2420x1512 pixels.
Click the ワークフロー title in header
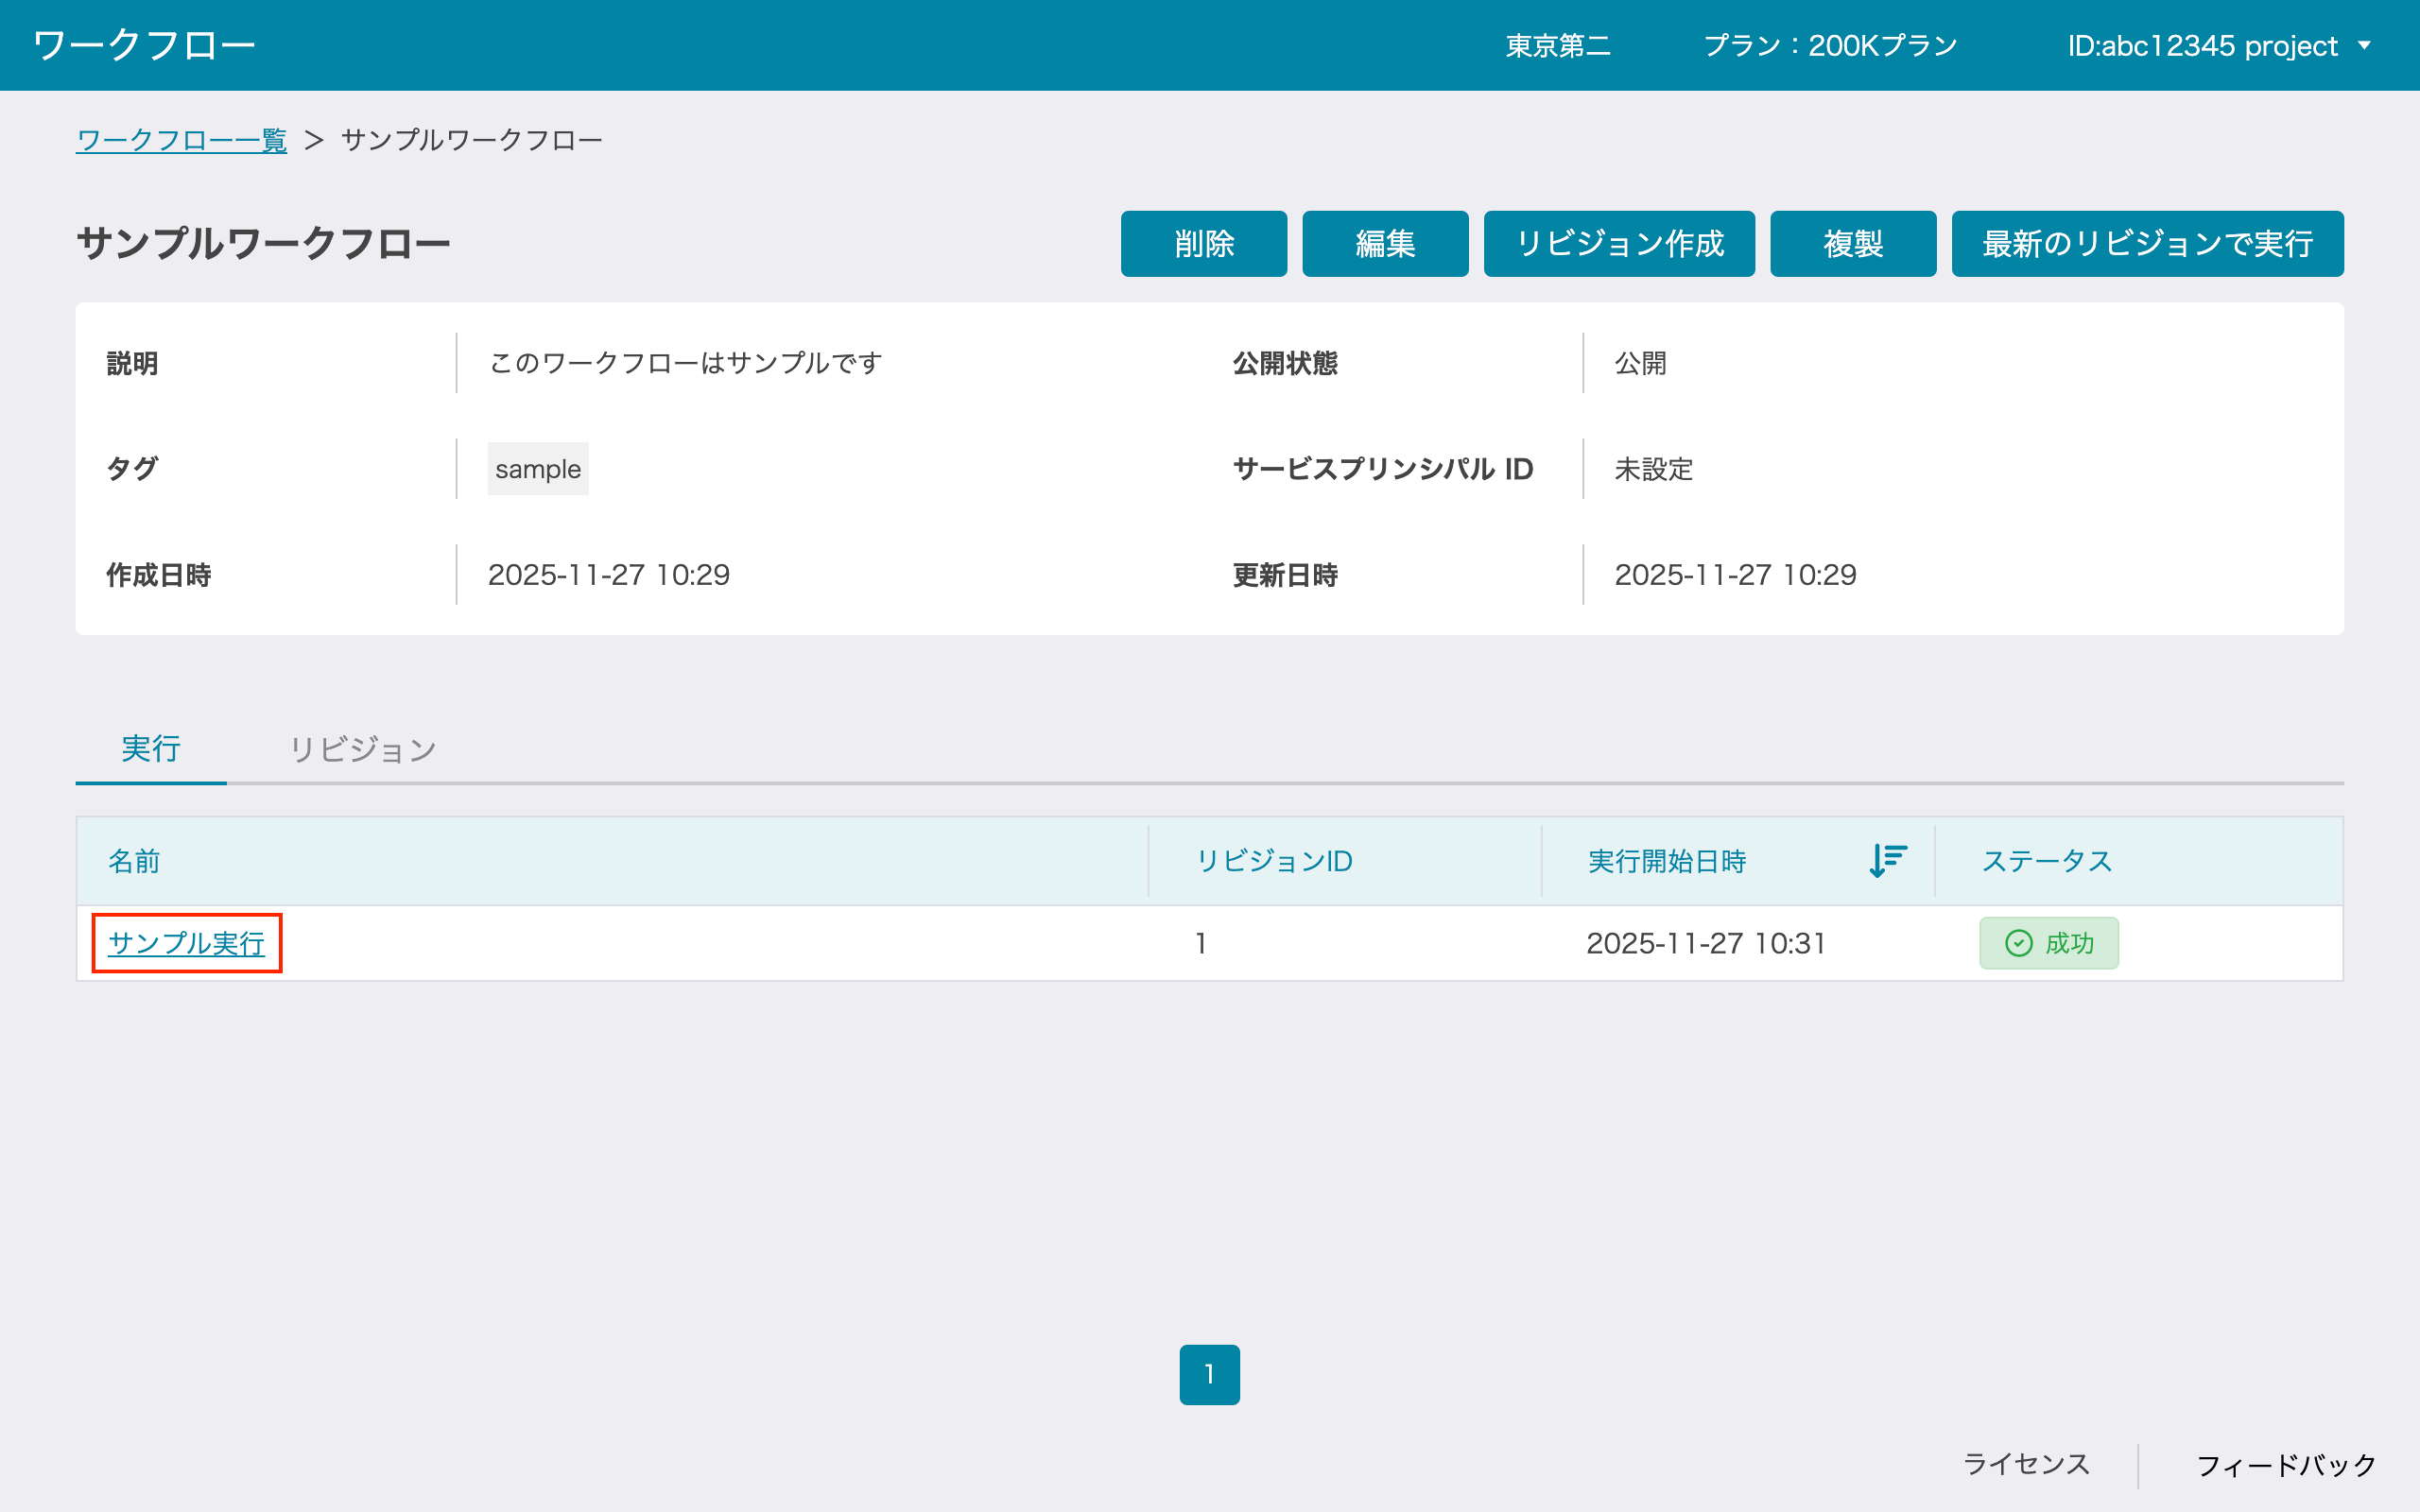pos(144,45)
